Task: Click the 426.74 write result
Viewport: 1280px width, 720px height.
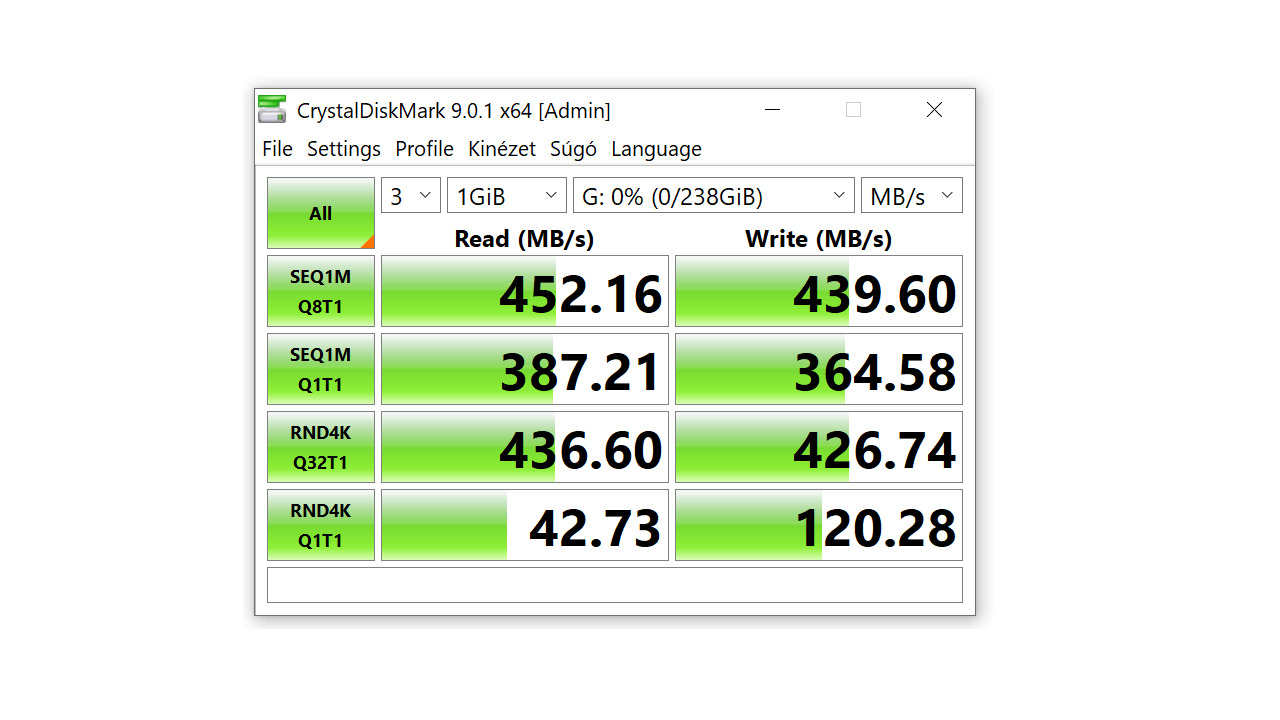Action: [x=819, y=447]
